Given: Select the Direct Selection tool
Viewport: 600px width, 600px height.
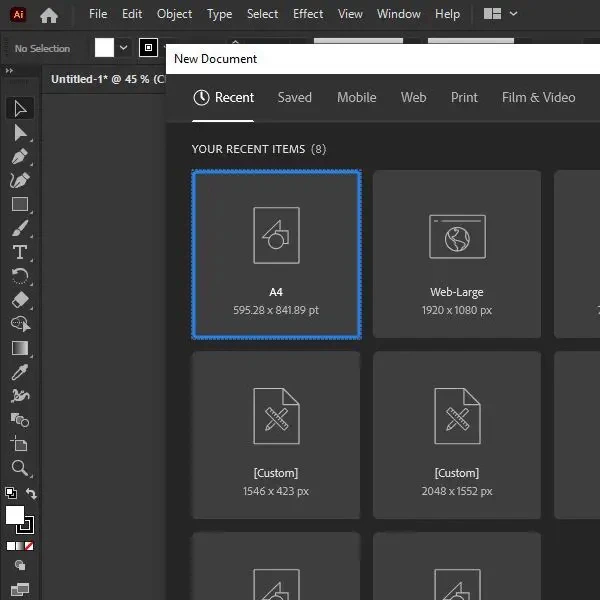Looking at the screenshot, I should click(x=19, y=132).
